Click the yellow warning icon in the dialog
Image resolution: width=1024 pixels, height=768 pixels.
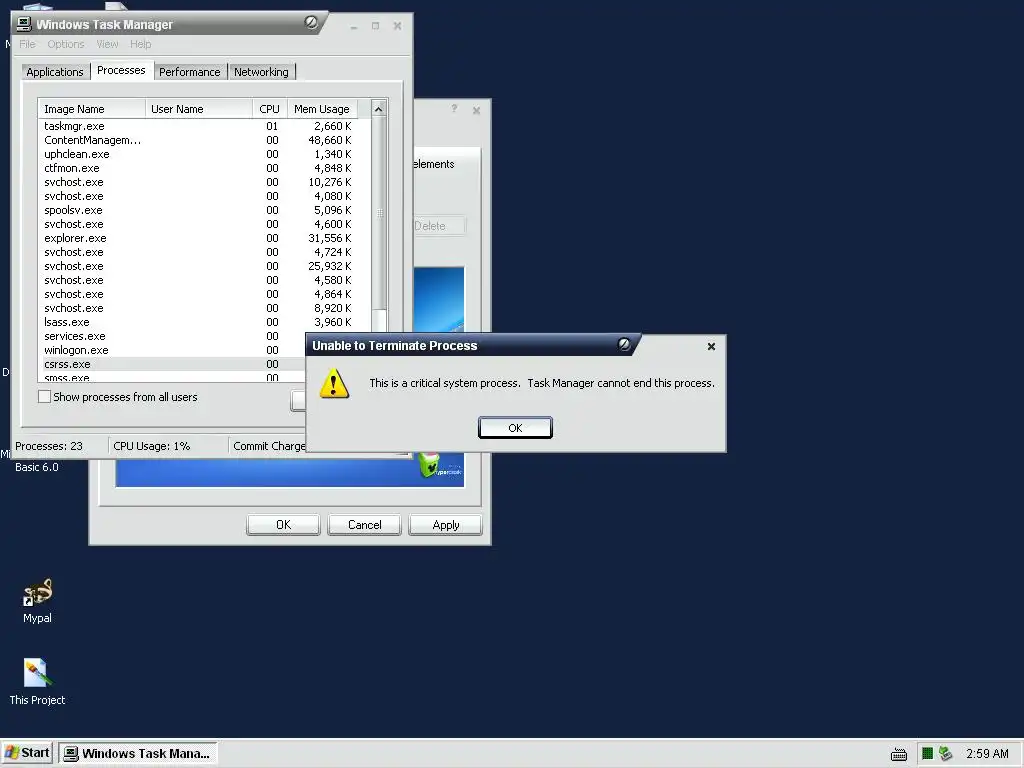tap(334, 383)
